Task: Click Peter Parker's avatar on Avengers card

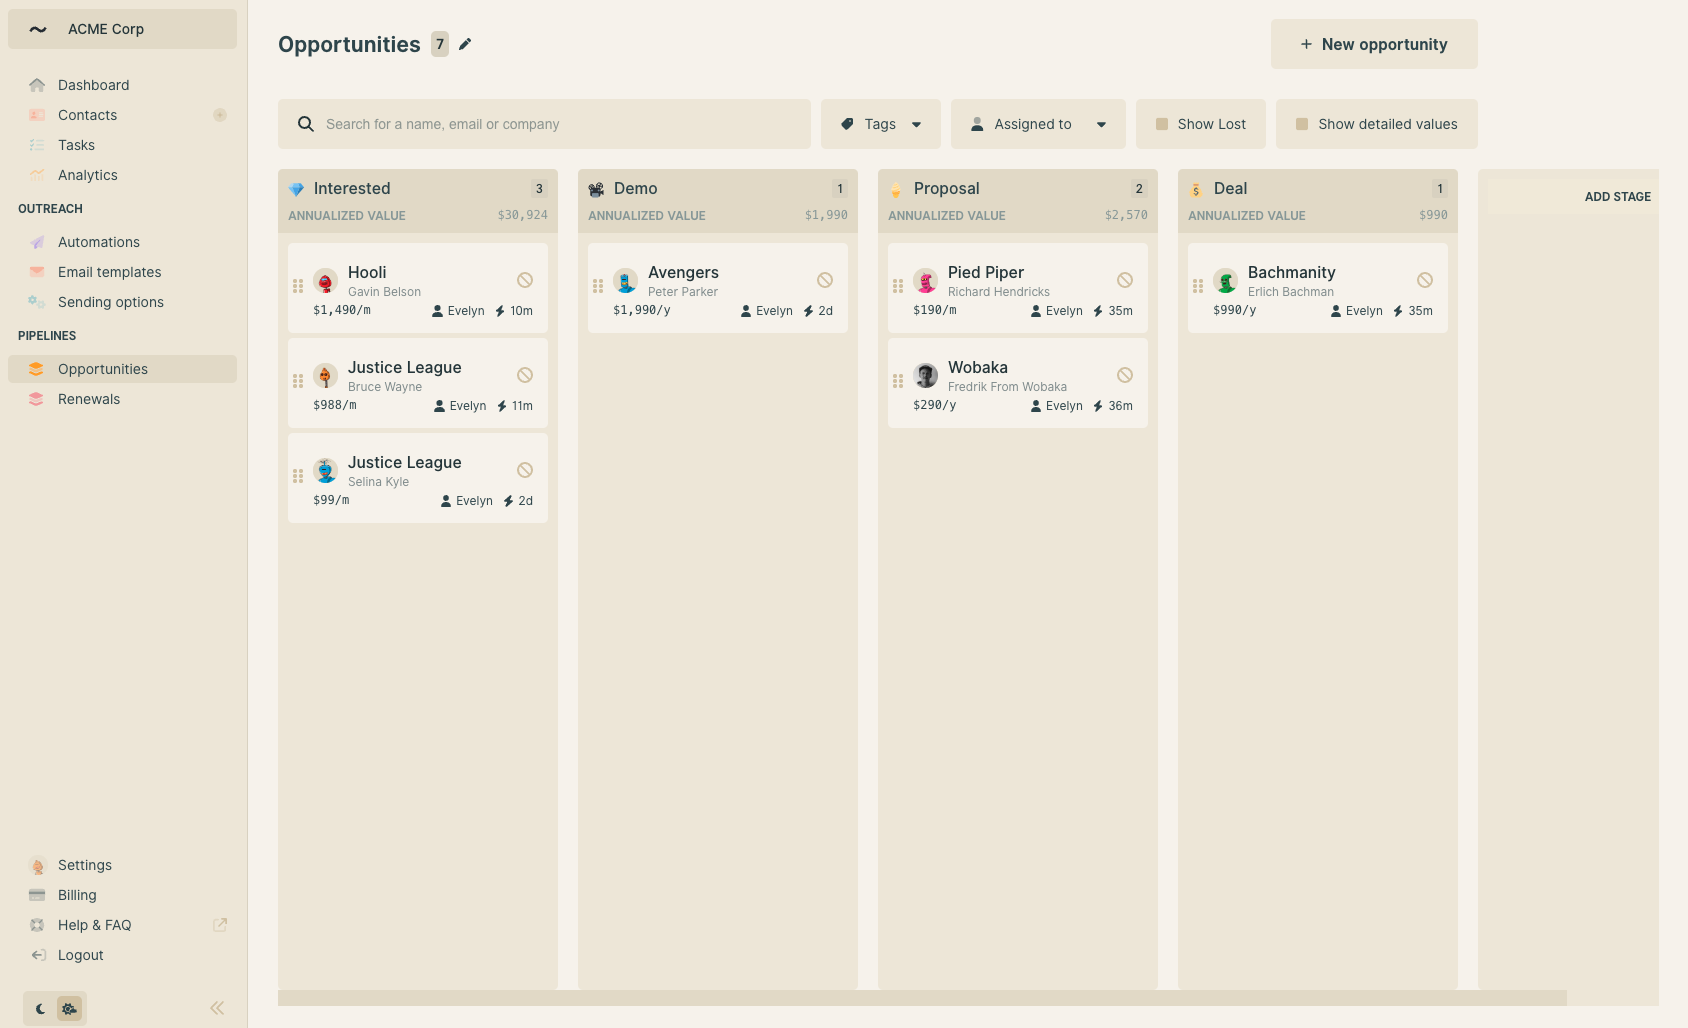Action: click(x=626, y=281)
